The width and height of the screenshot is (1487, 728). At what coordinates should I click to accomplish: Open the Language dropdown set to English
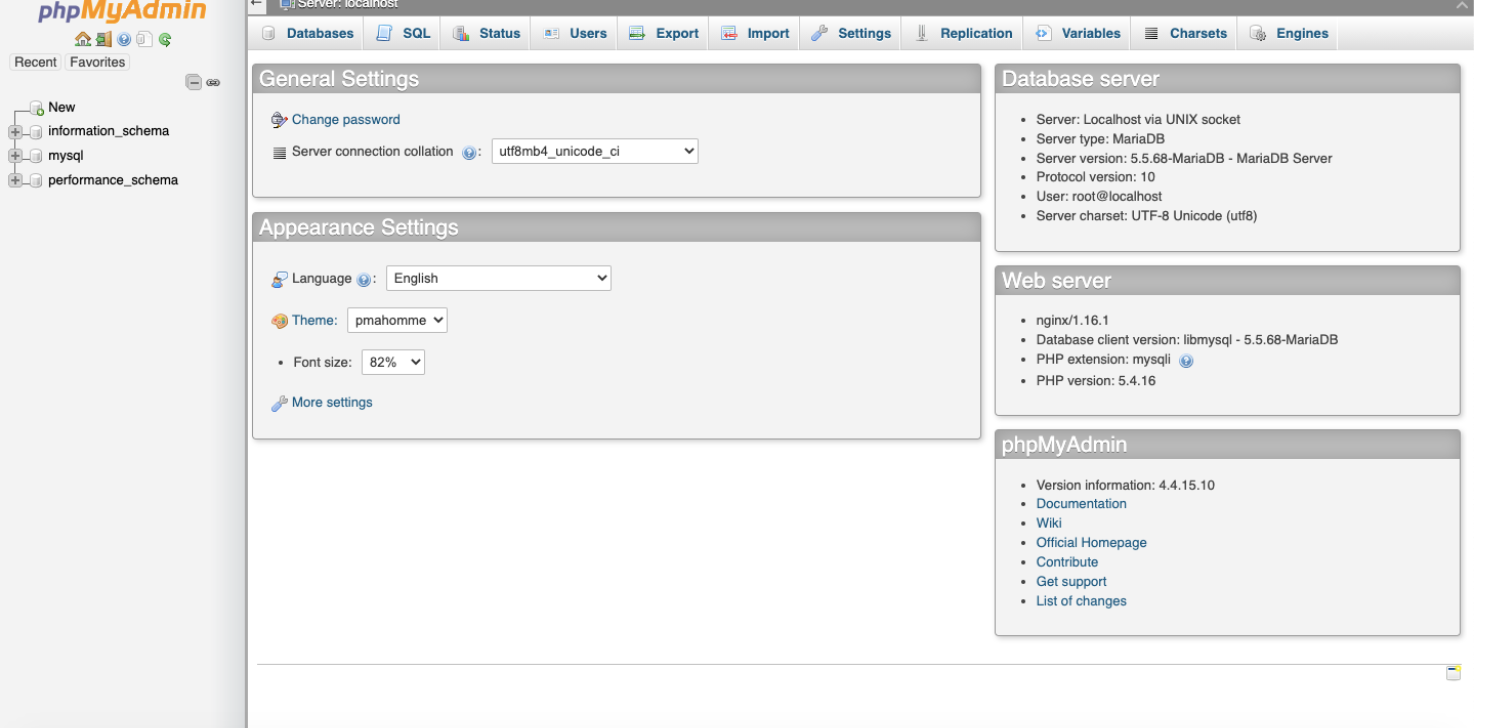(498, 278)
